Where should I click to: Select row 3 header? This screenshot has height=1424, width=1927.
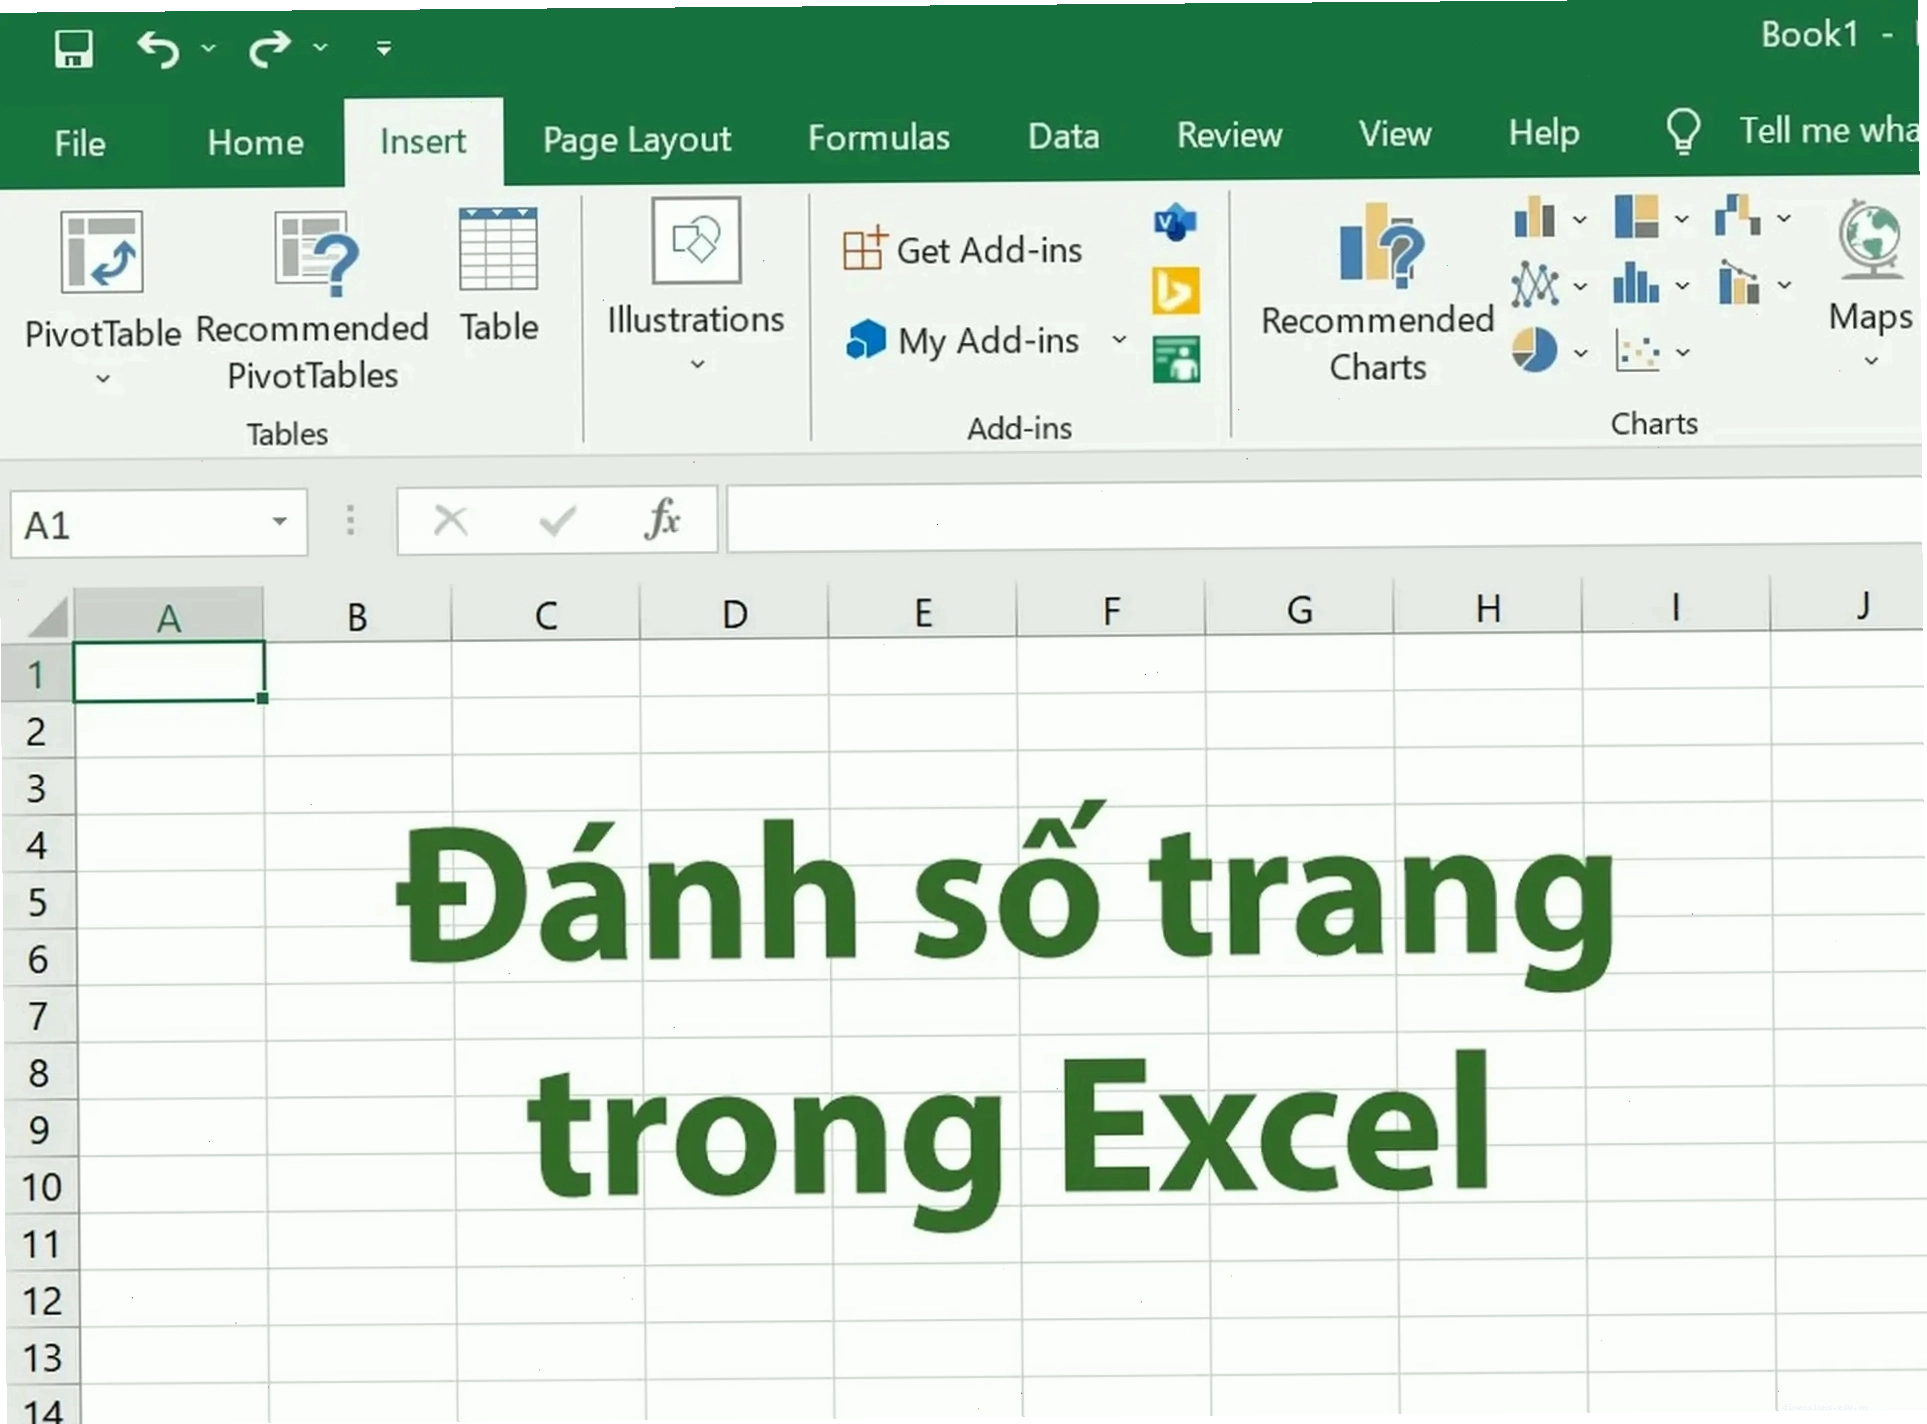pos(37,788)
